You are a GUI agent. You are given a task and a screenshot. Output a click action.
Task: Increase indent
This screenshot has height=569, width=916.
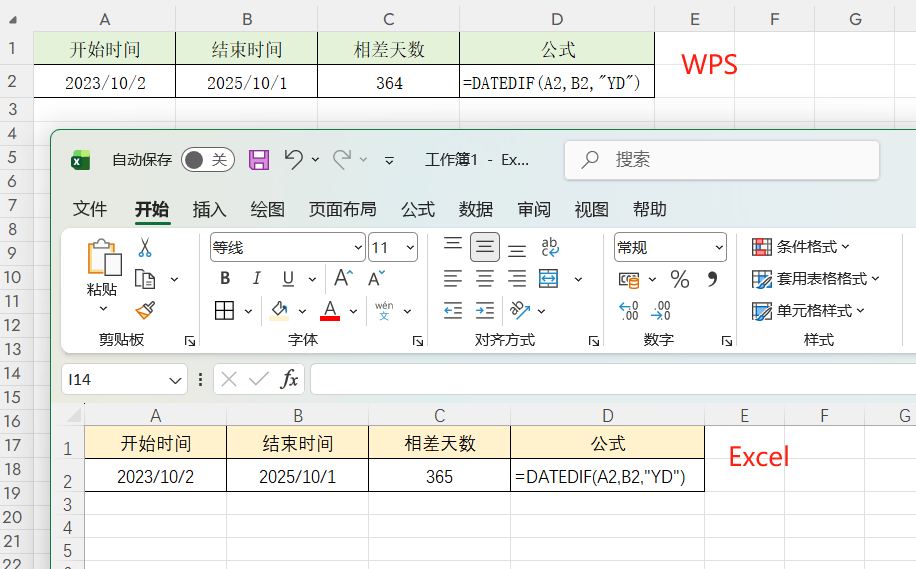pyautogui.click(x=485, y=310)
